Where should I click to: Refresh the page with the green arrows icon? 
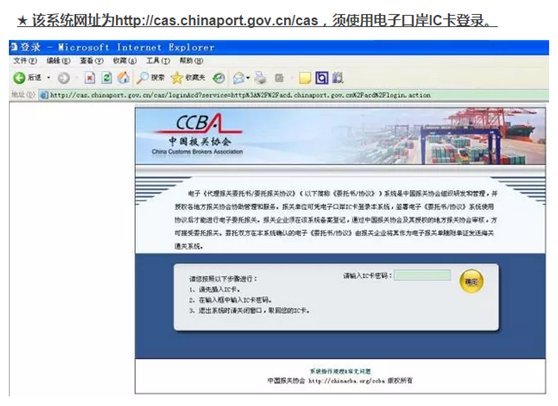(106, 78)
